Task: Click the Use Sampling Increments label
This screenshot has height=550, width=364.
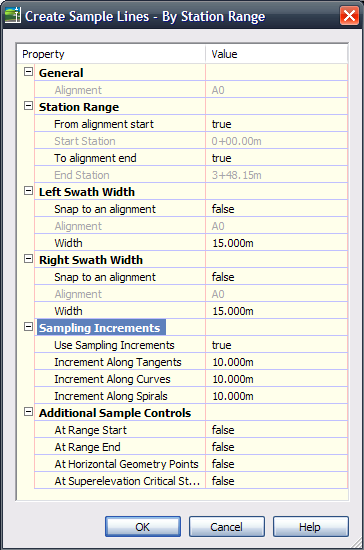Action: pos(114,345)
